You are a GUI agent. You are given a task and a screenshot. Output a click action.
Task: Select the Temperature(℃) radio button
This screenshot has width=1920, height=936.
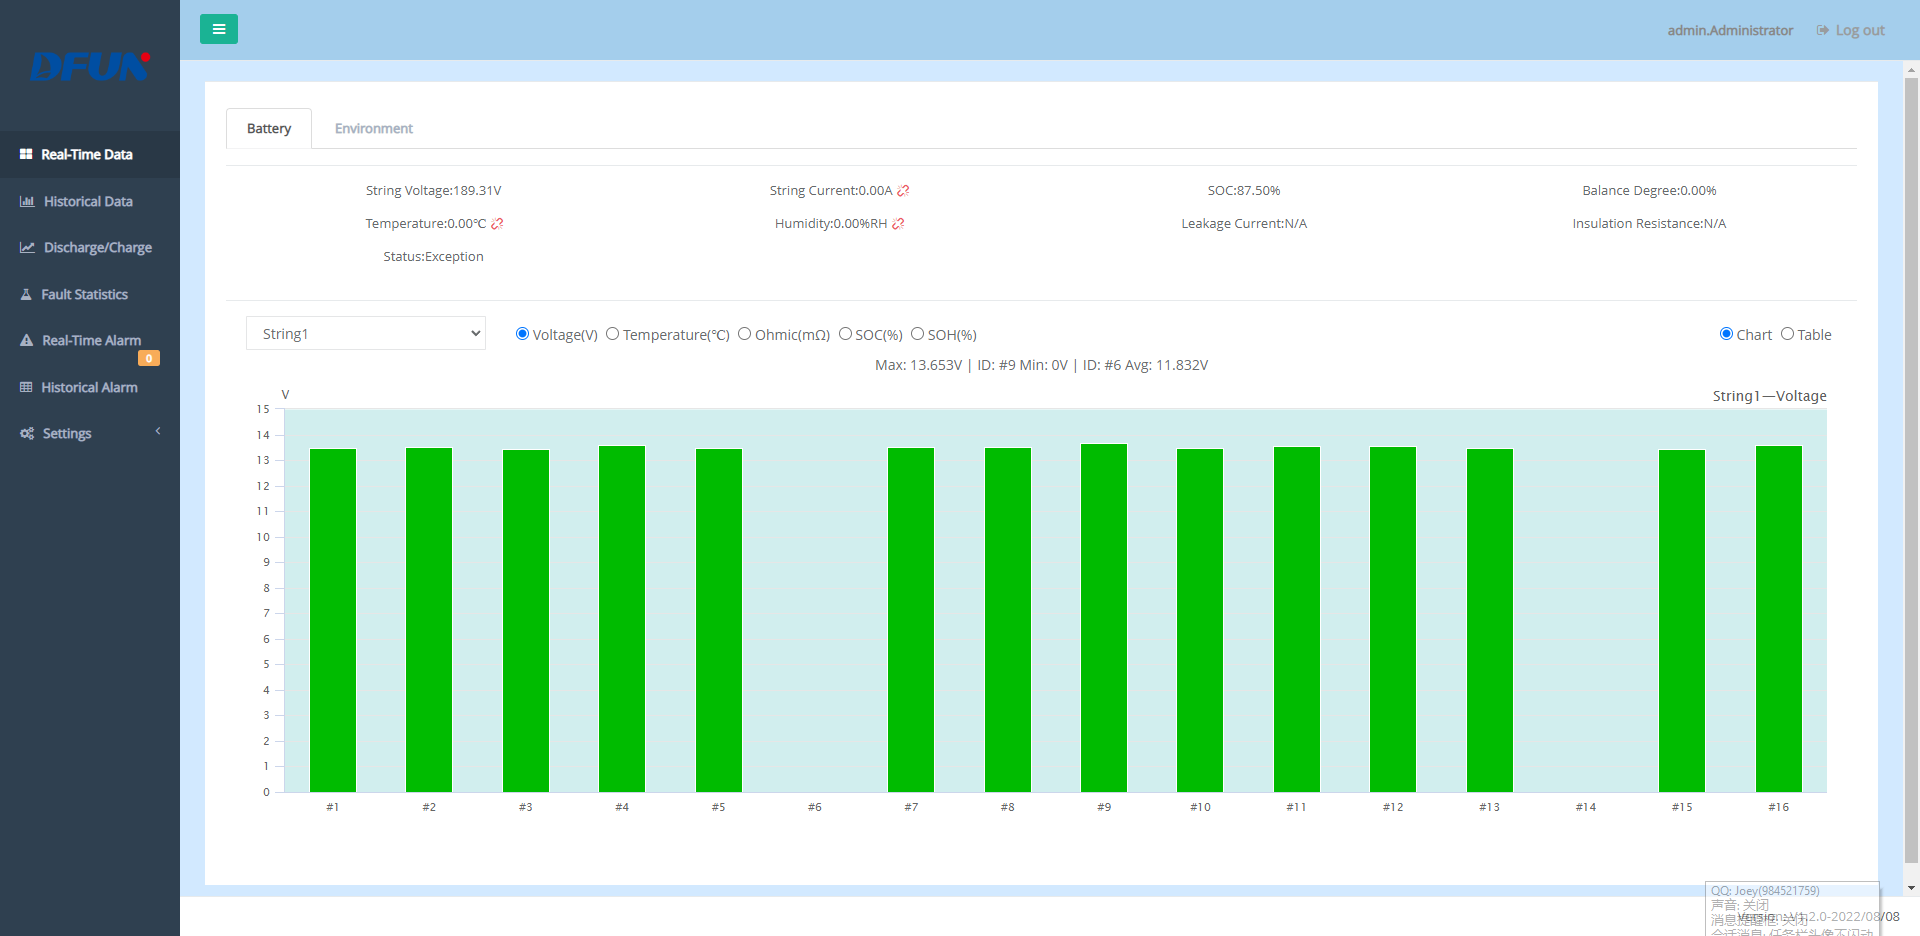point(613,334)
